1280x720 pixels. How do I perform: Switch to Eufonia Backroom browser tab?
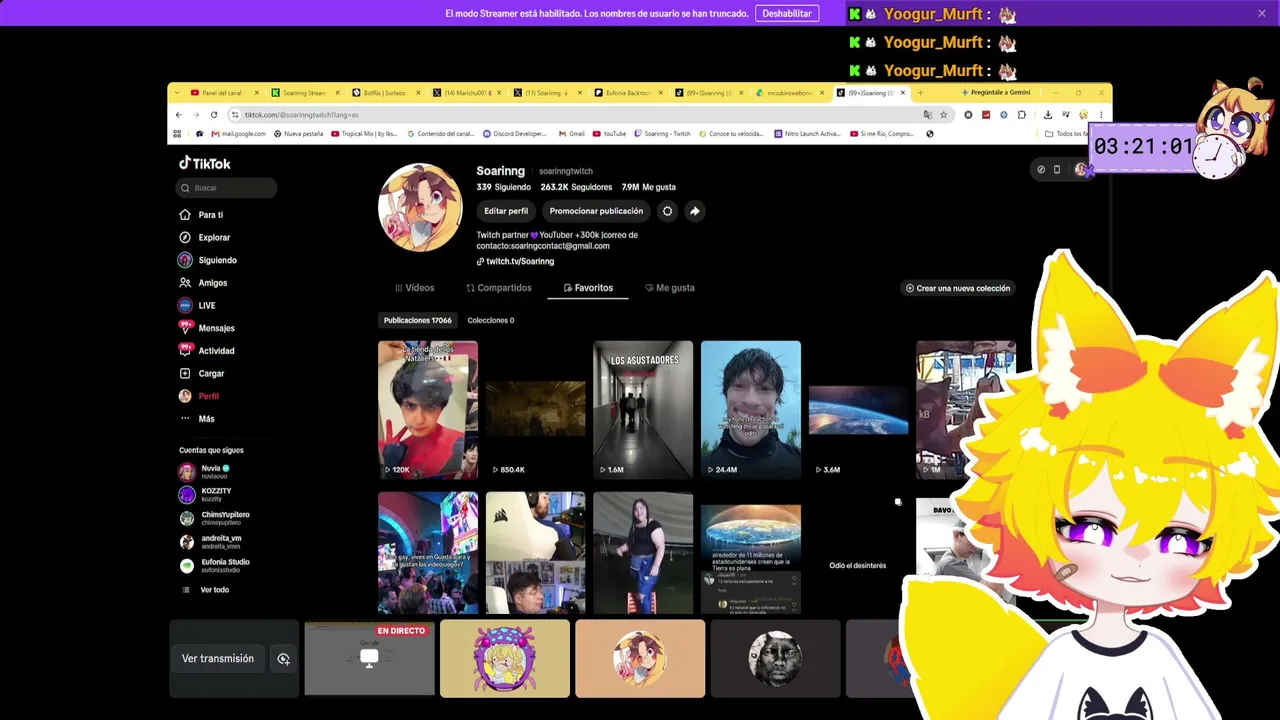pyautogui.click(x=628, y=93)
